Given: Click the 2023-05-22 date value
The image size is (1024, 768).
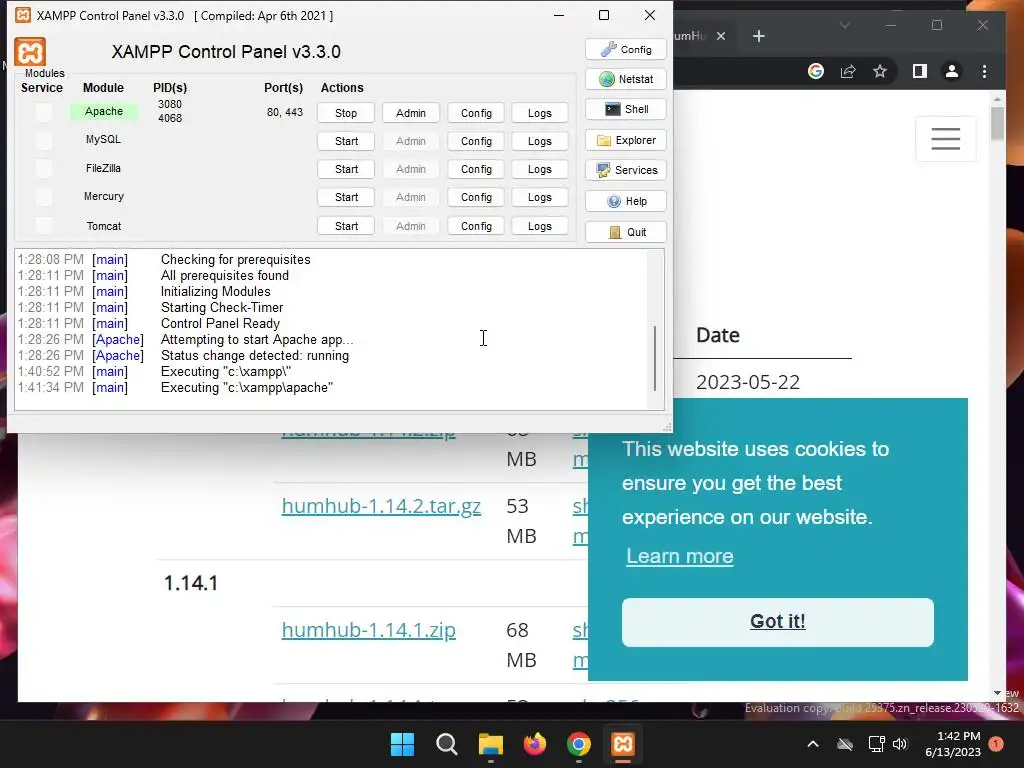Looking at the screenshot, I should [x=748, y=382].
